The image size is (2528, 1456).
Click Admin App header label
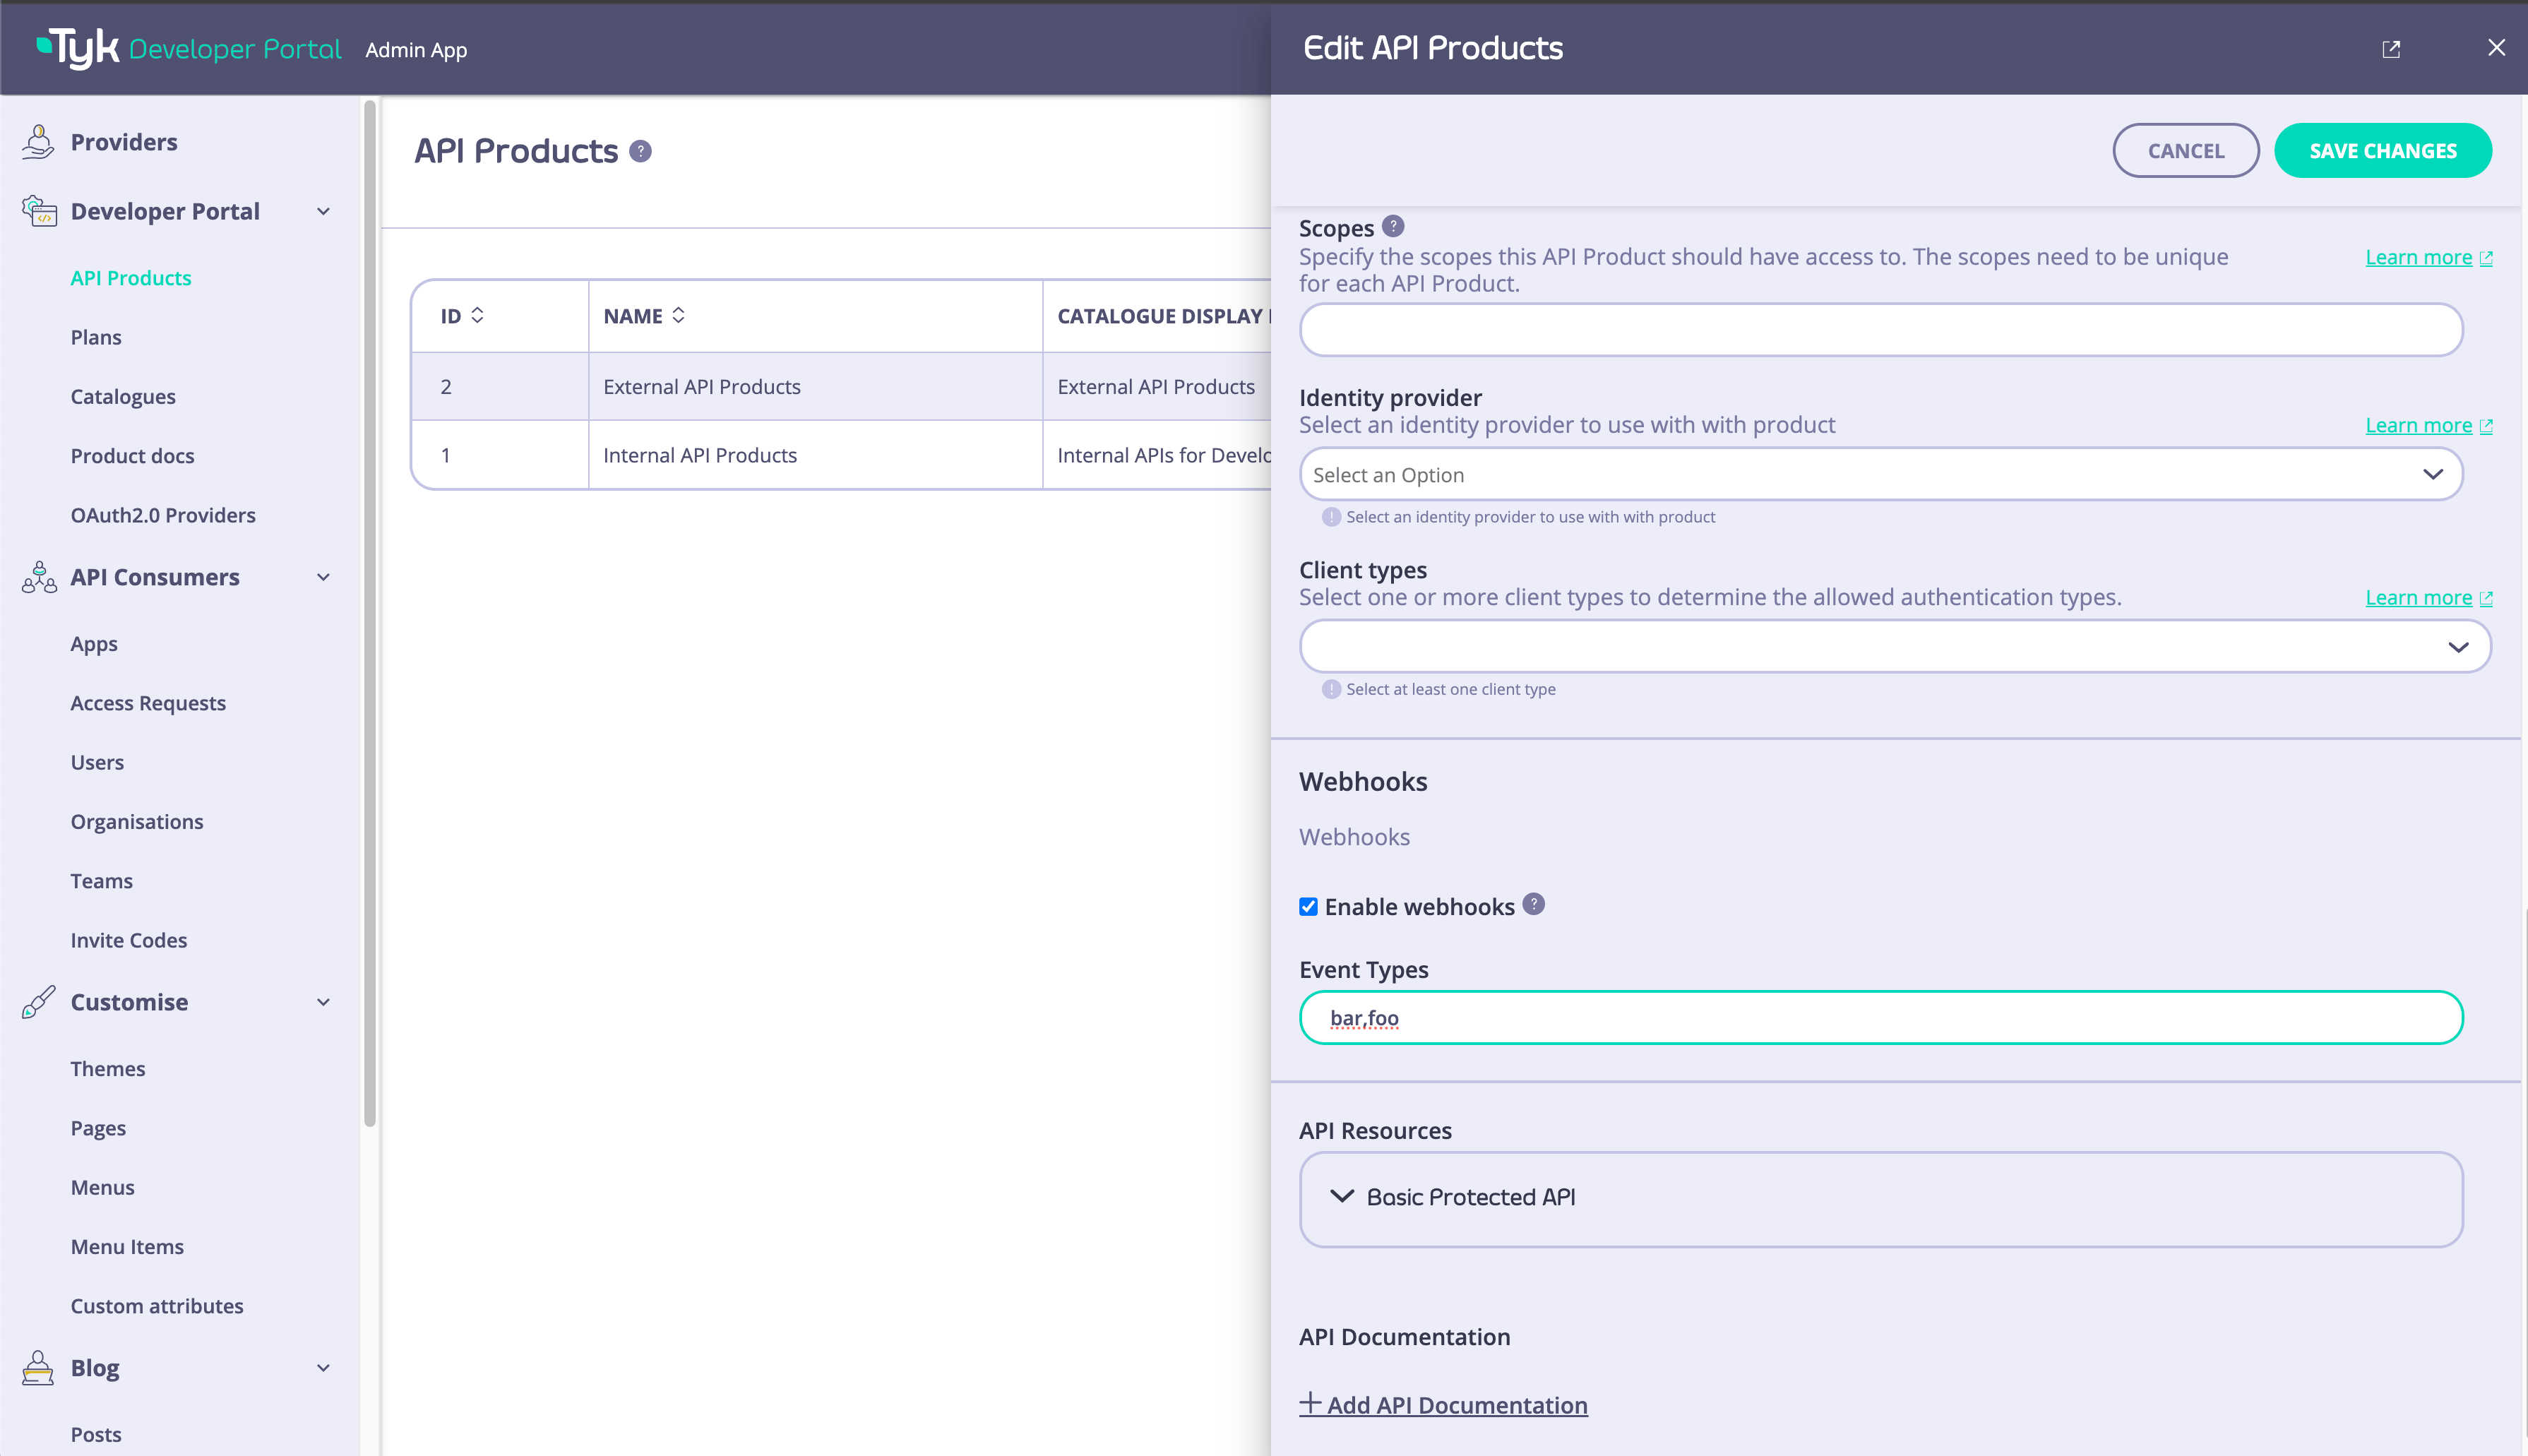point(416,50)
